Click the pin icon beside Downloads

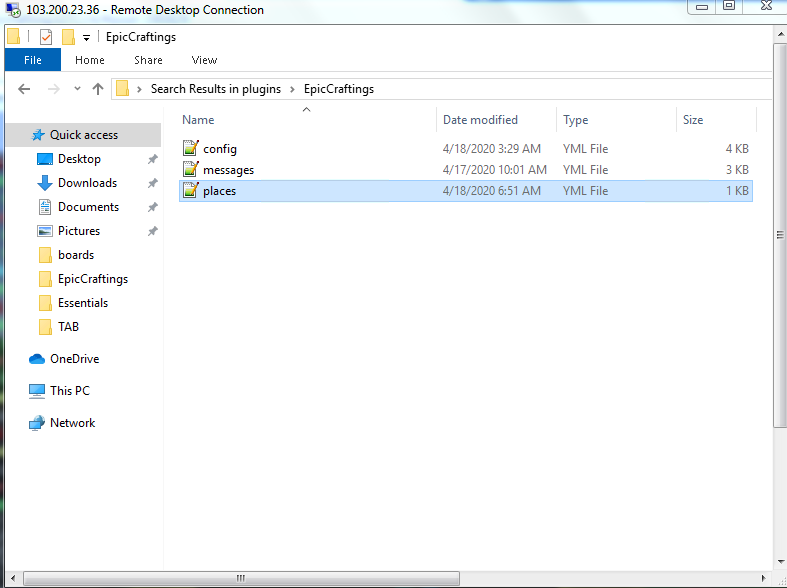(x=153, y=183)
